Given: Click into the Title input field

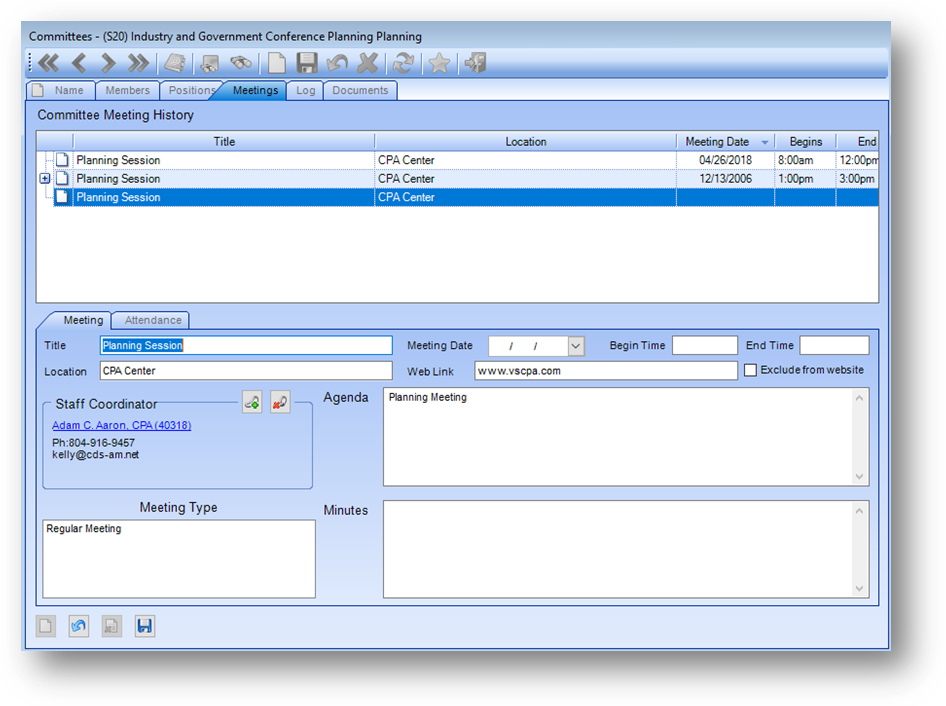Looking at the screenshot, I should click(x=246, y=345).
